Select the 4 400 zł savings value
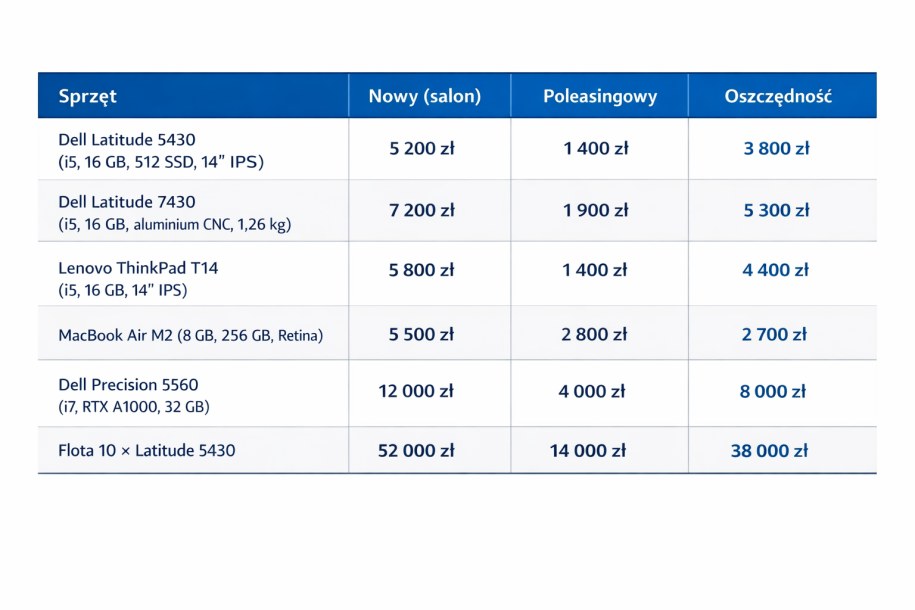Screen dimensions: 915x610 click(x=774, y=269)
